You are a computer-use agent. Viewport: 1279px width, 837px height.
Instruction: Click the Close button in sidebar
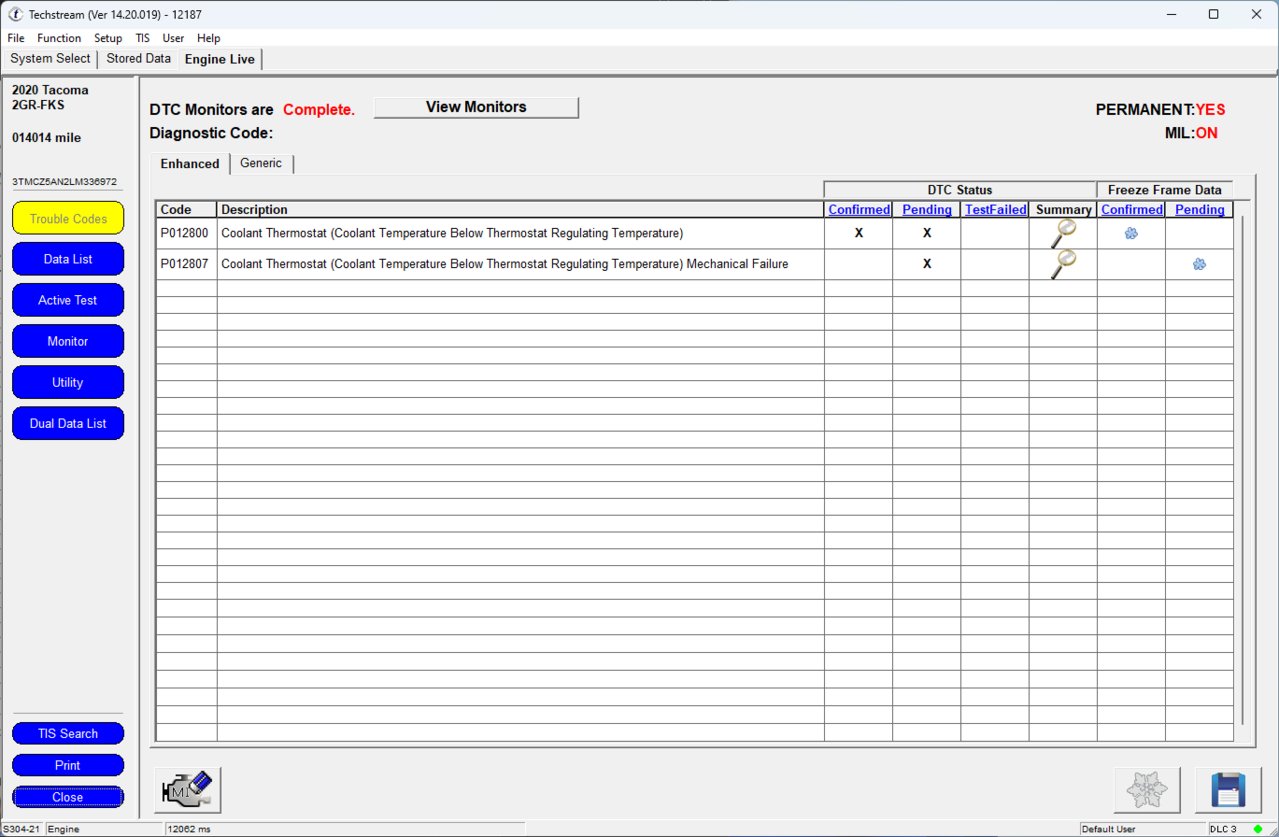click(x=68, y=797)
